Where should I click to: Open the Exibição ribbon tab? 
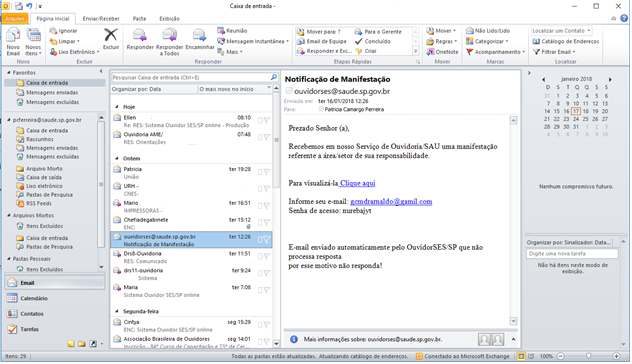(169, 19)
